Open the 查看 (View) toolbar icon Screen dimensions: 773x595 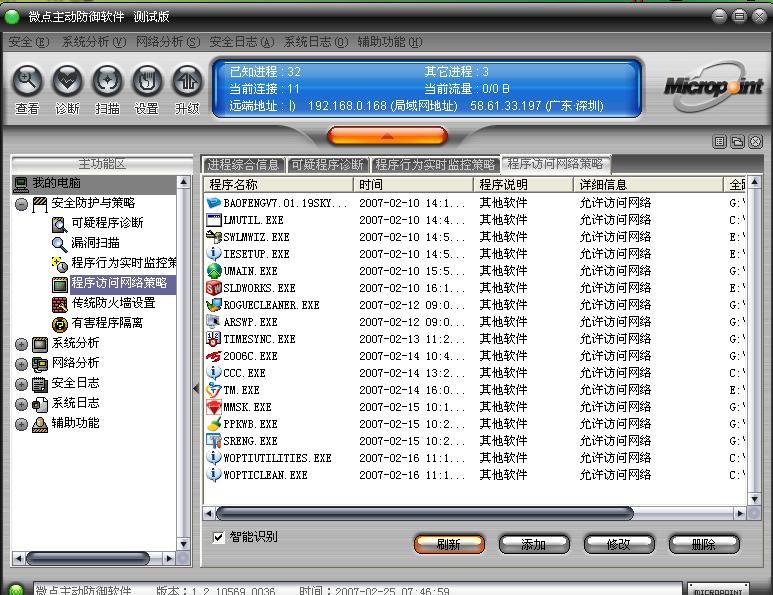point(27,80)
